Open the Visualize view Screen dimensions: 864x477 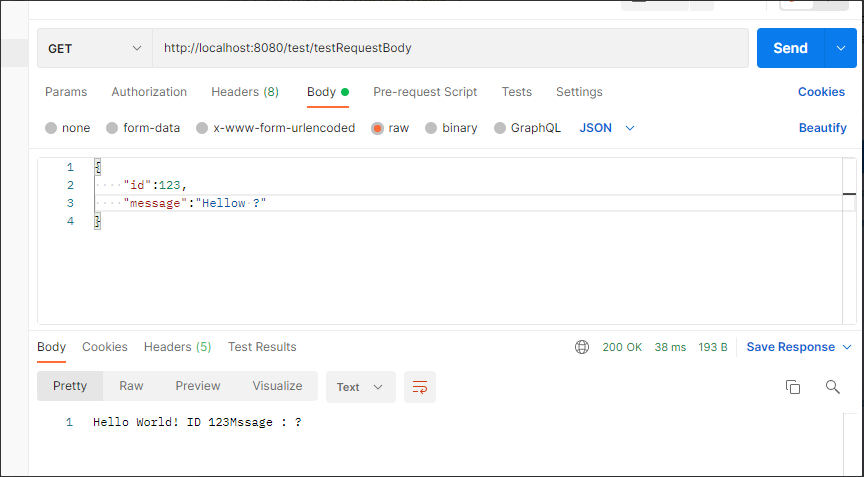277,386
